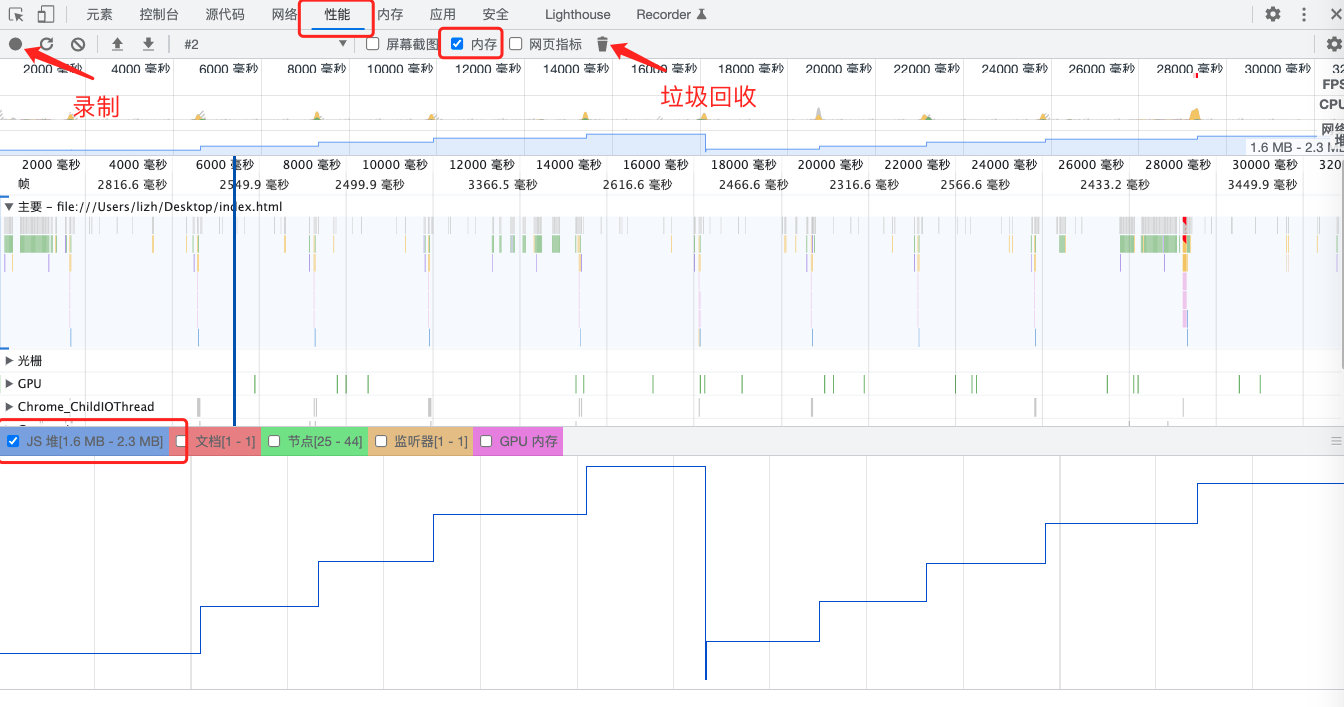Click the 2549.9 毫秒 frame entry

tap(253, 185)
